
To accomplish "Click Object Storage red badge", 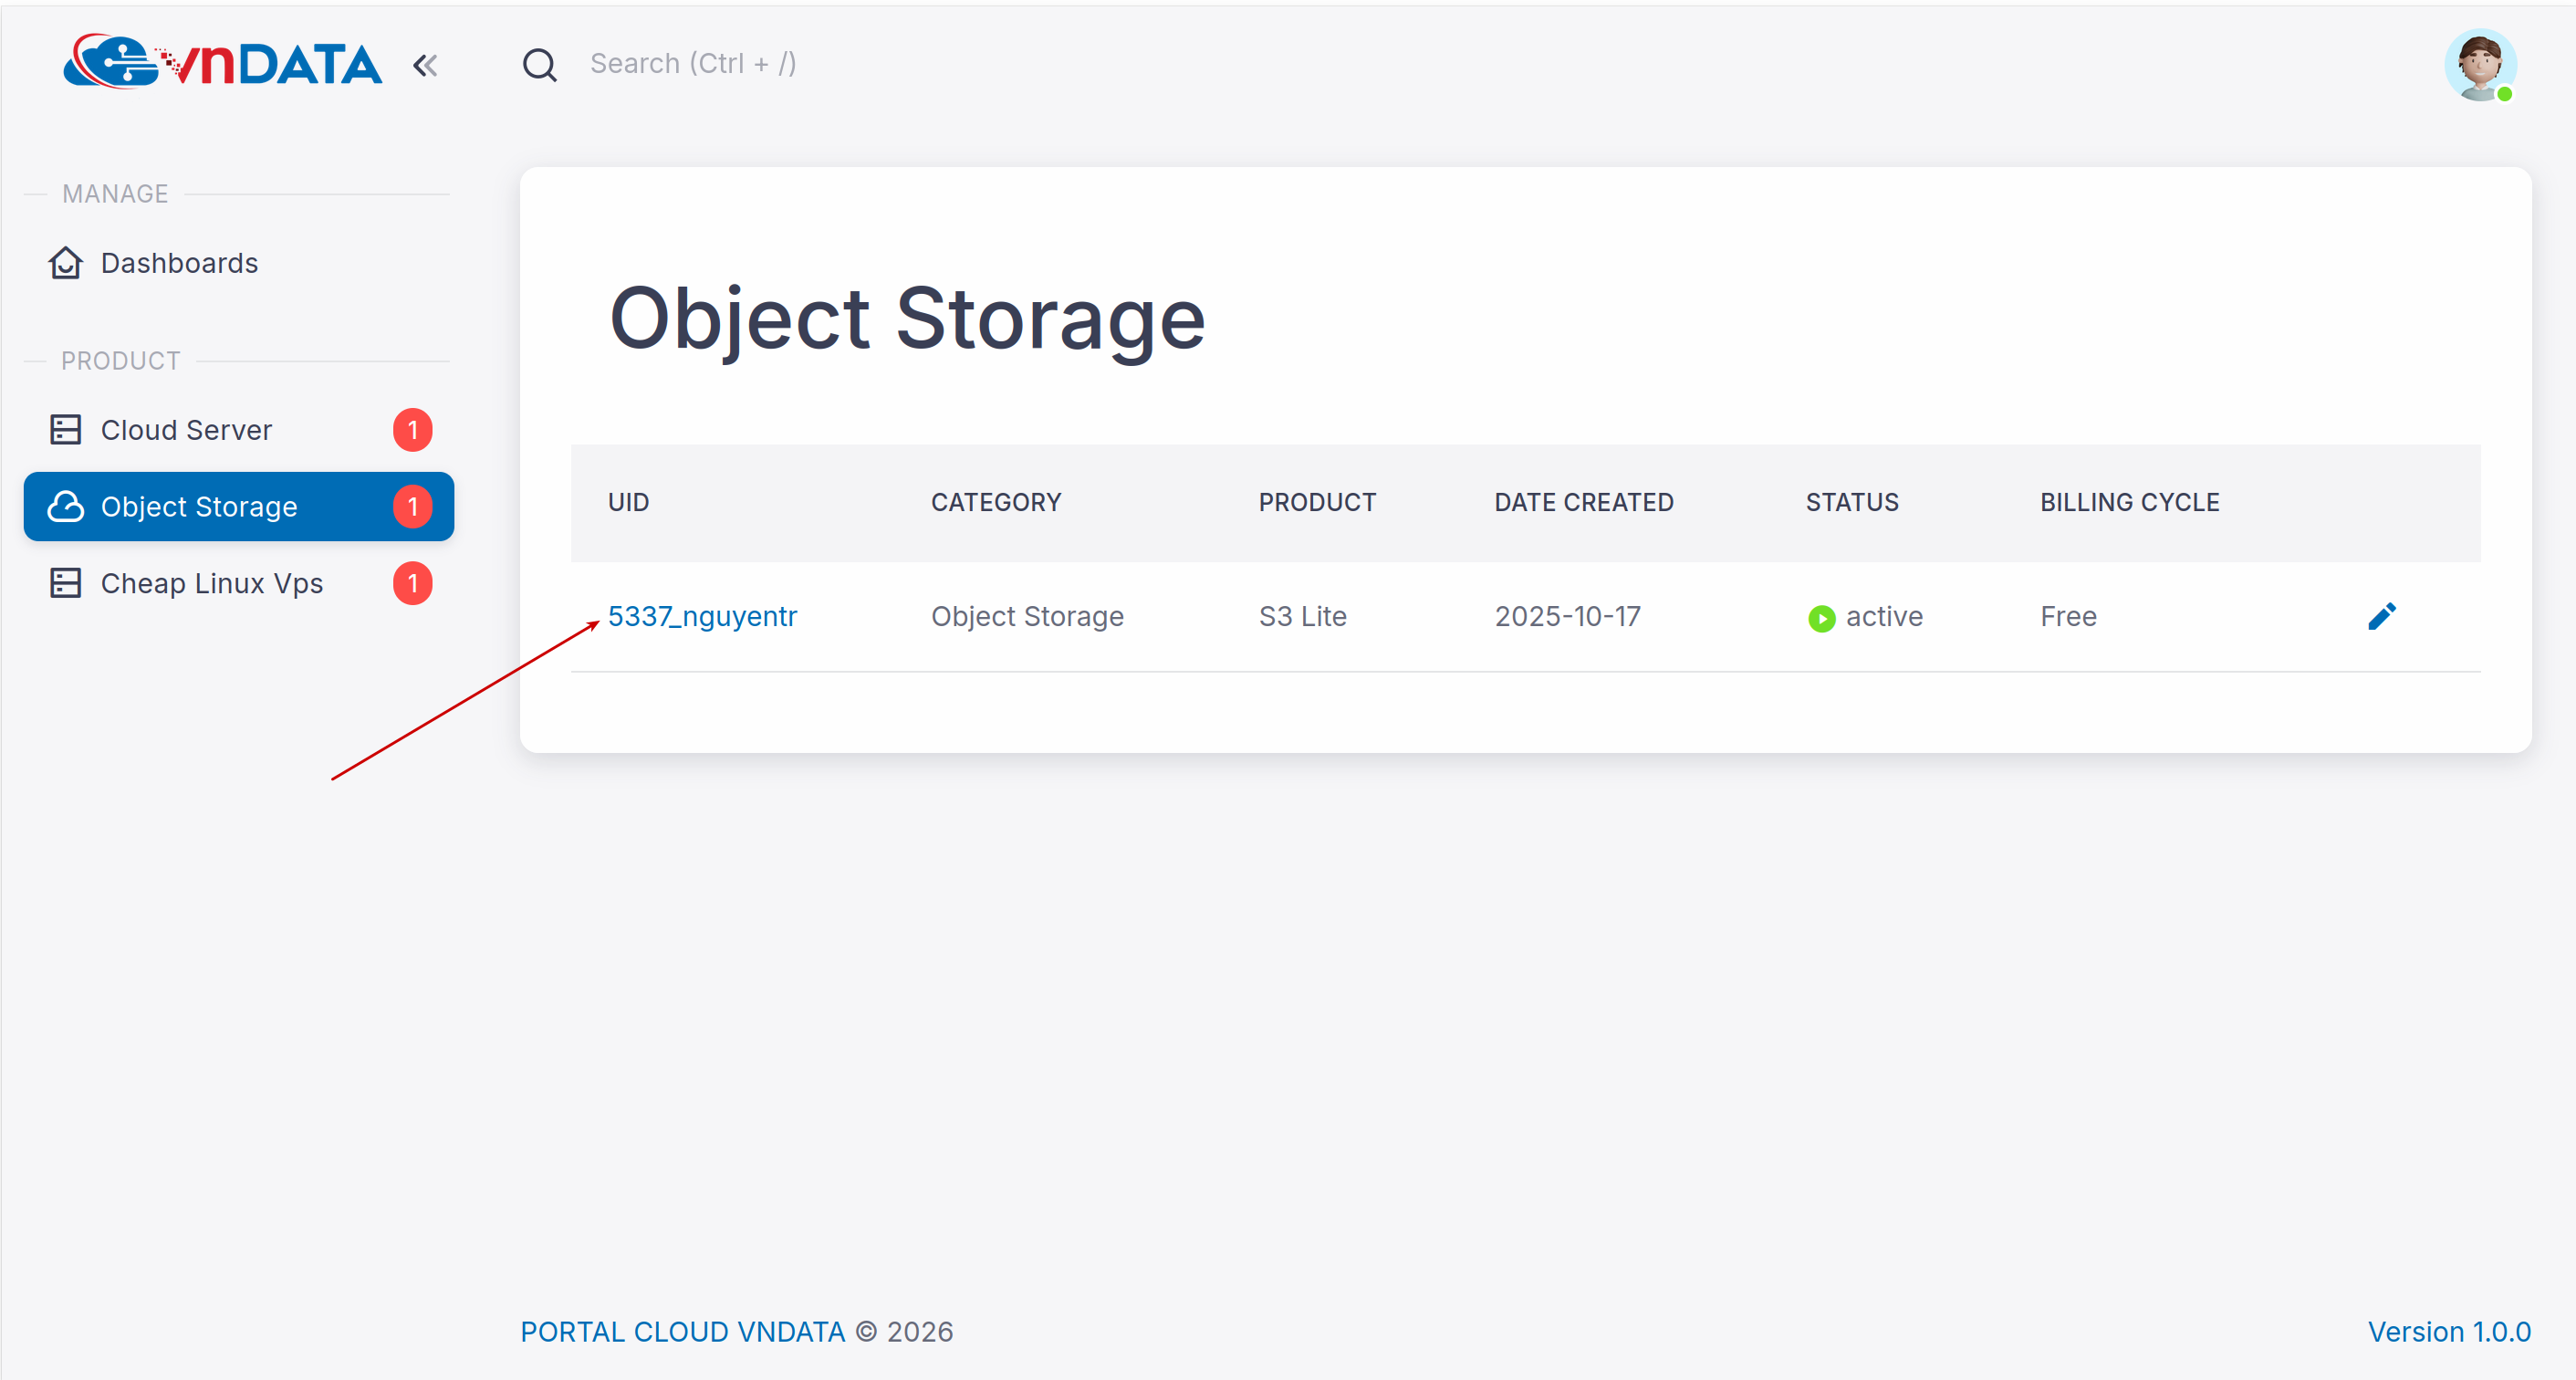I will pos(413,507).
